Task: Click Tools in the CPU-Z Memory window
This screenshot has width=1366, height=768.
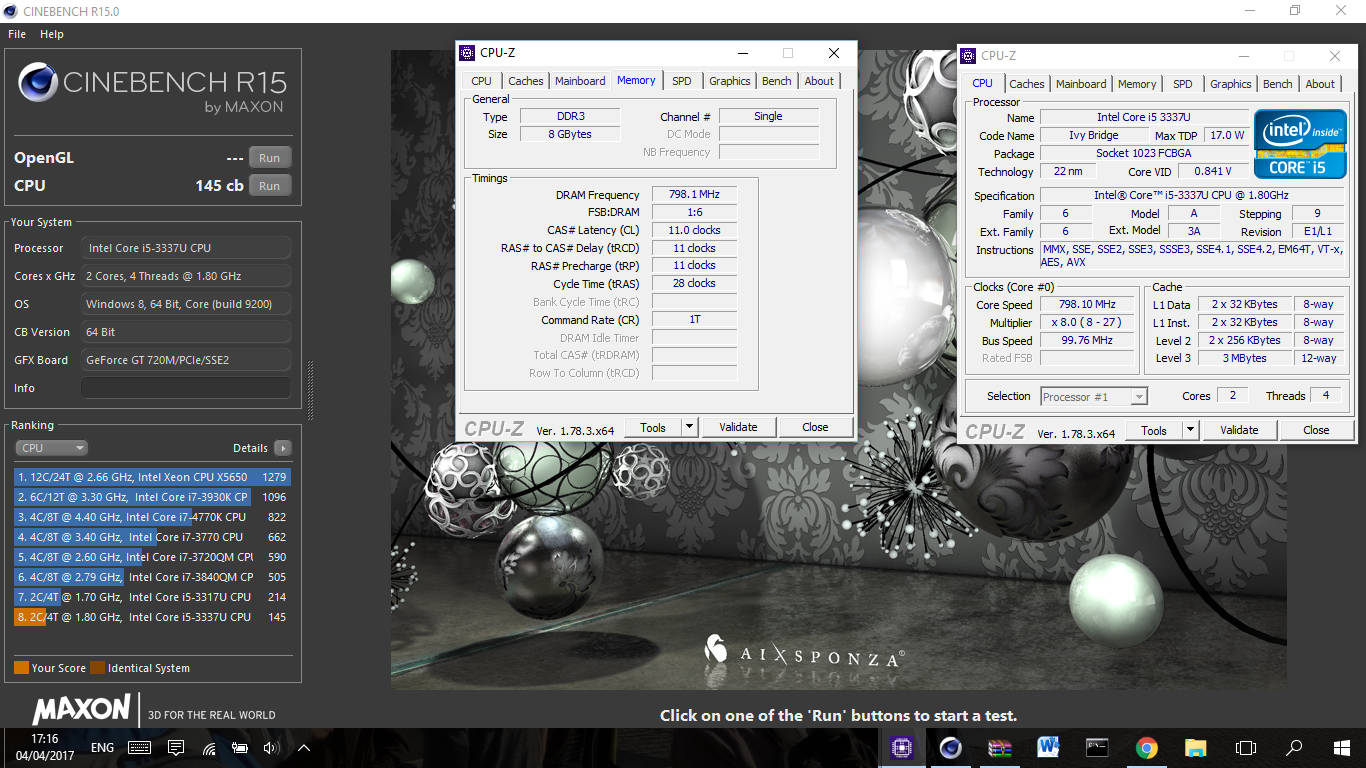Action: point(653,427)
